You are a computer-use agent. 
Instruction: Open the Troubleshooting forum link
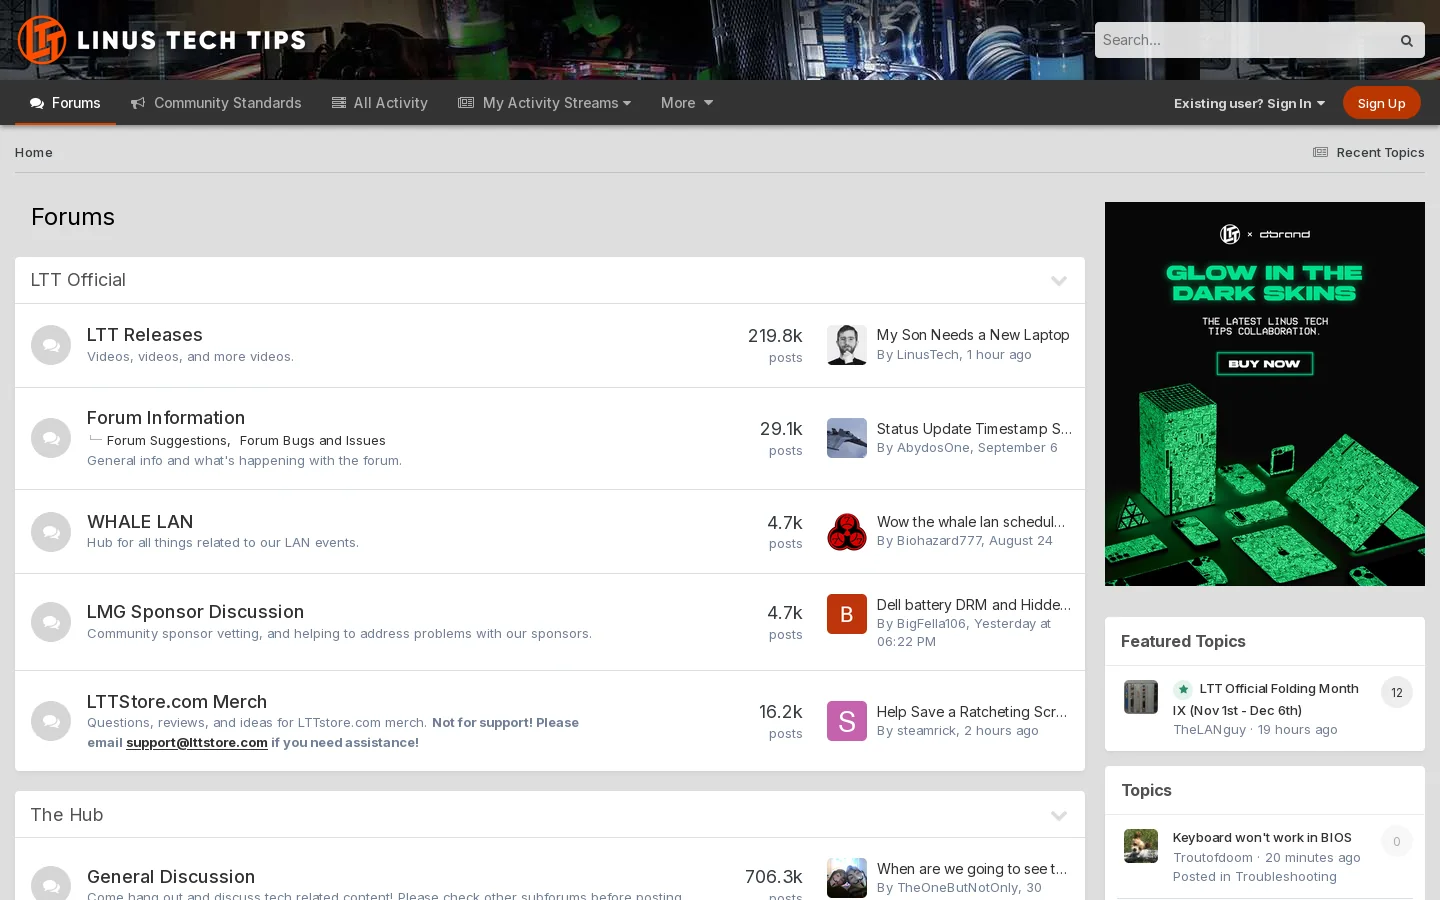[x=1286, y=876]
